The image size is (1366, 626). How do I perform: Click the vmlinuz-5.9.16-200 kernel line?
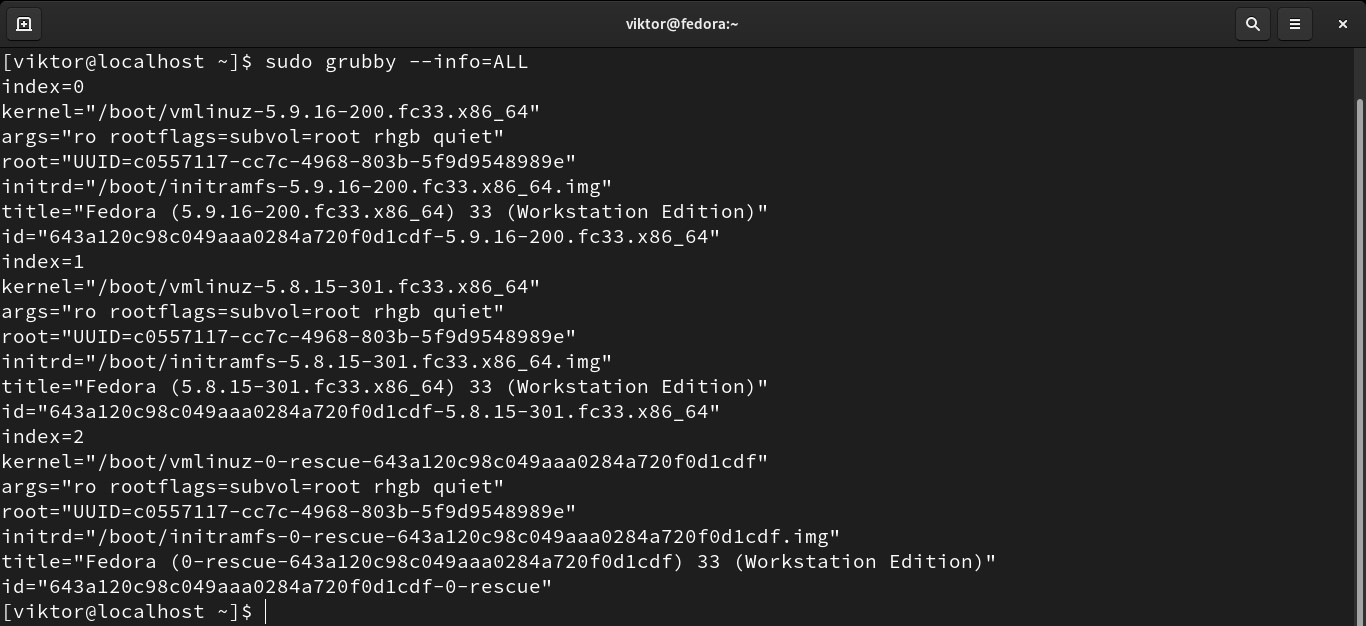click(x=270, y=112)
